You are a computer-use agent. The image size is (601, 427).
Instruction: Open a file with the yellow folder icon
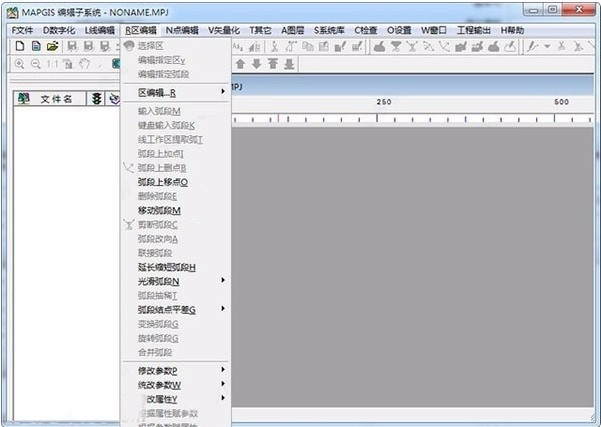point(52,46)
